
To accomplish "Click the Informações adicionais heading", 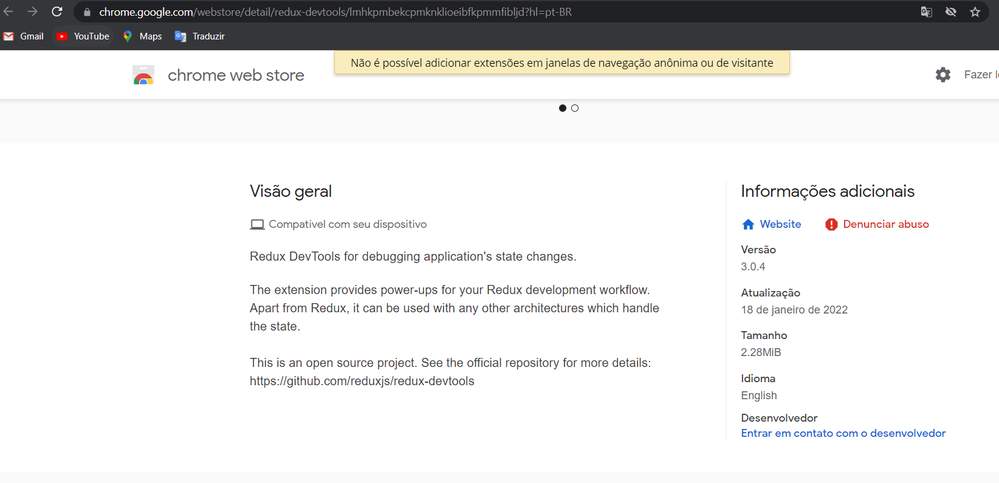I will 828,191.
